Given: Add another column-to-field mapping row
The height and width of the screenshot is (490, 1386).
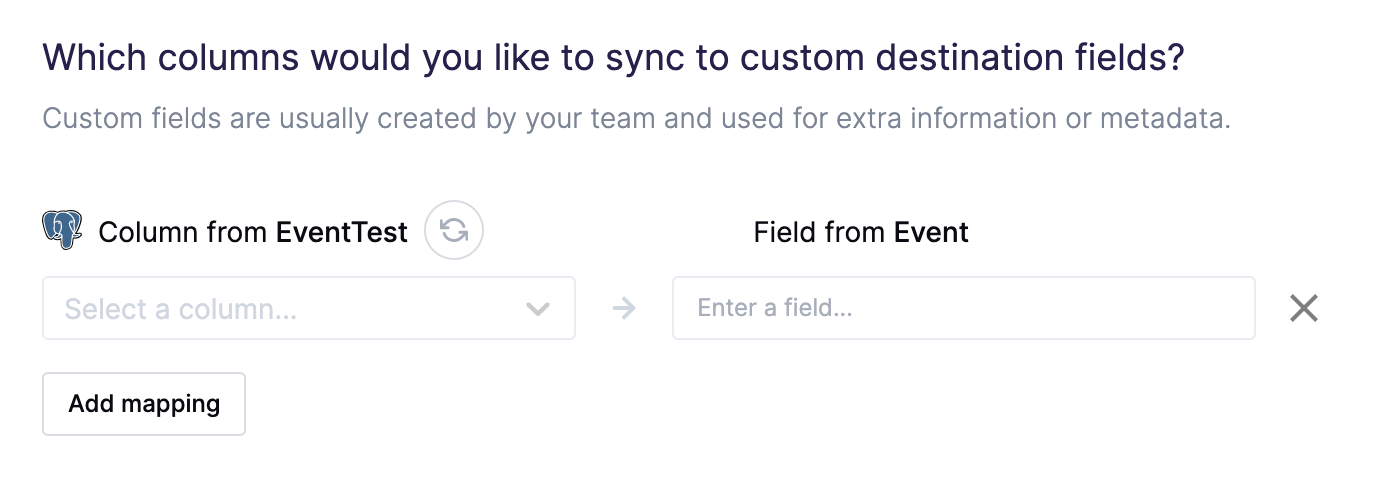Looking at the screenshot, I should 144,404.
